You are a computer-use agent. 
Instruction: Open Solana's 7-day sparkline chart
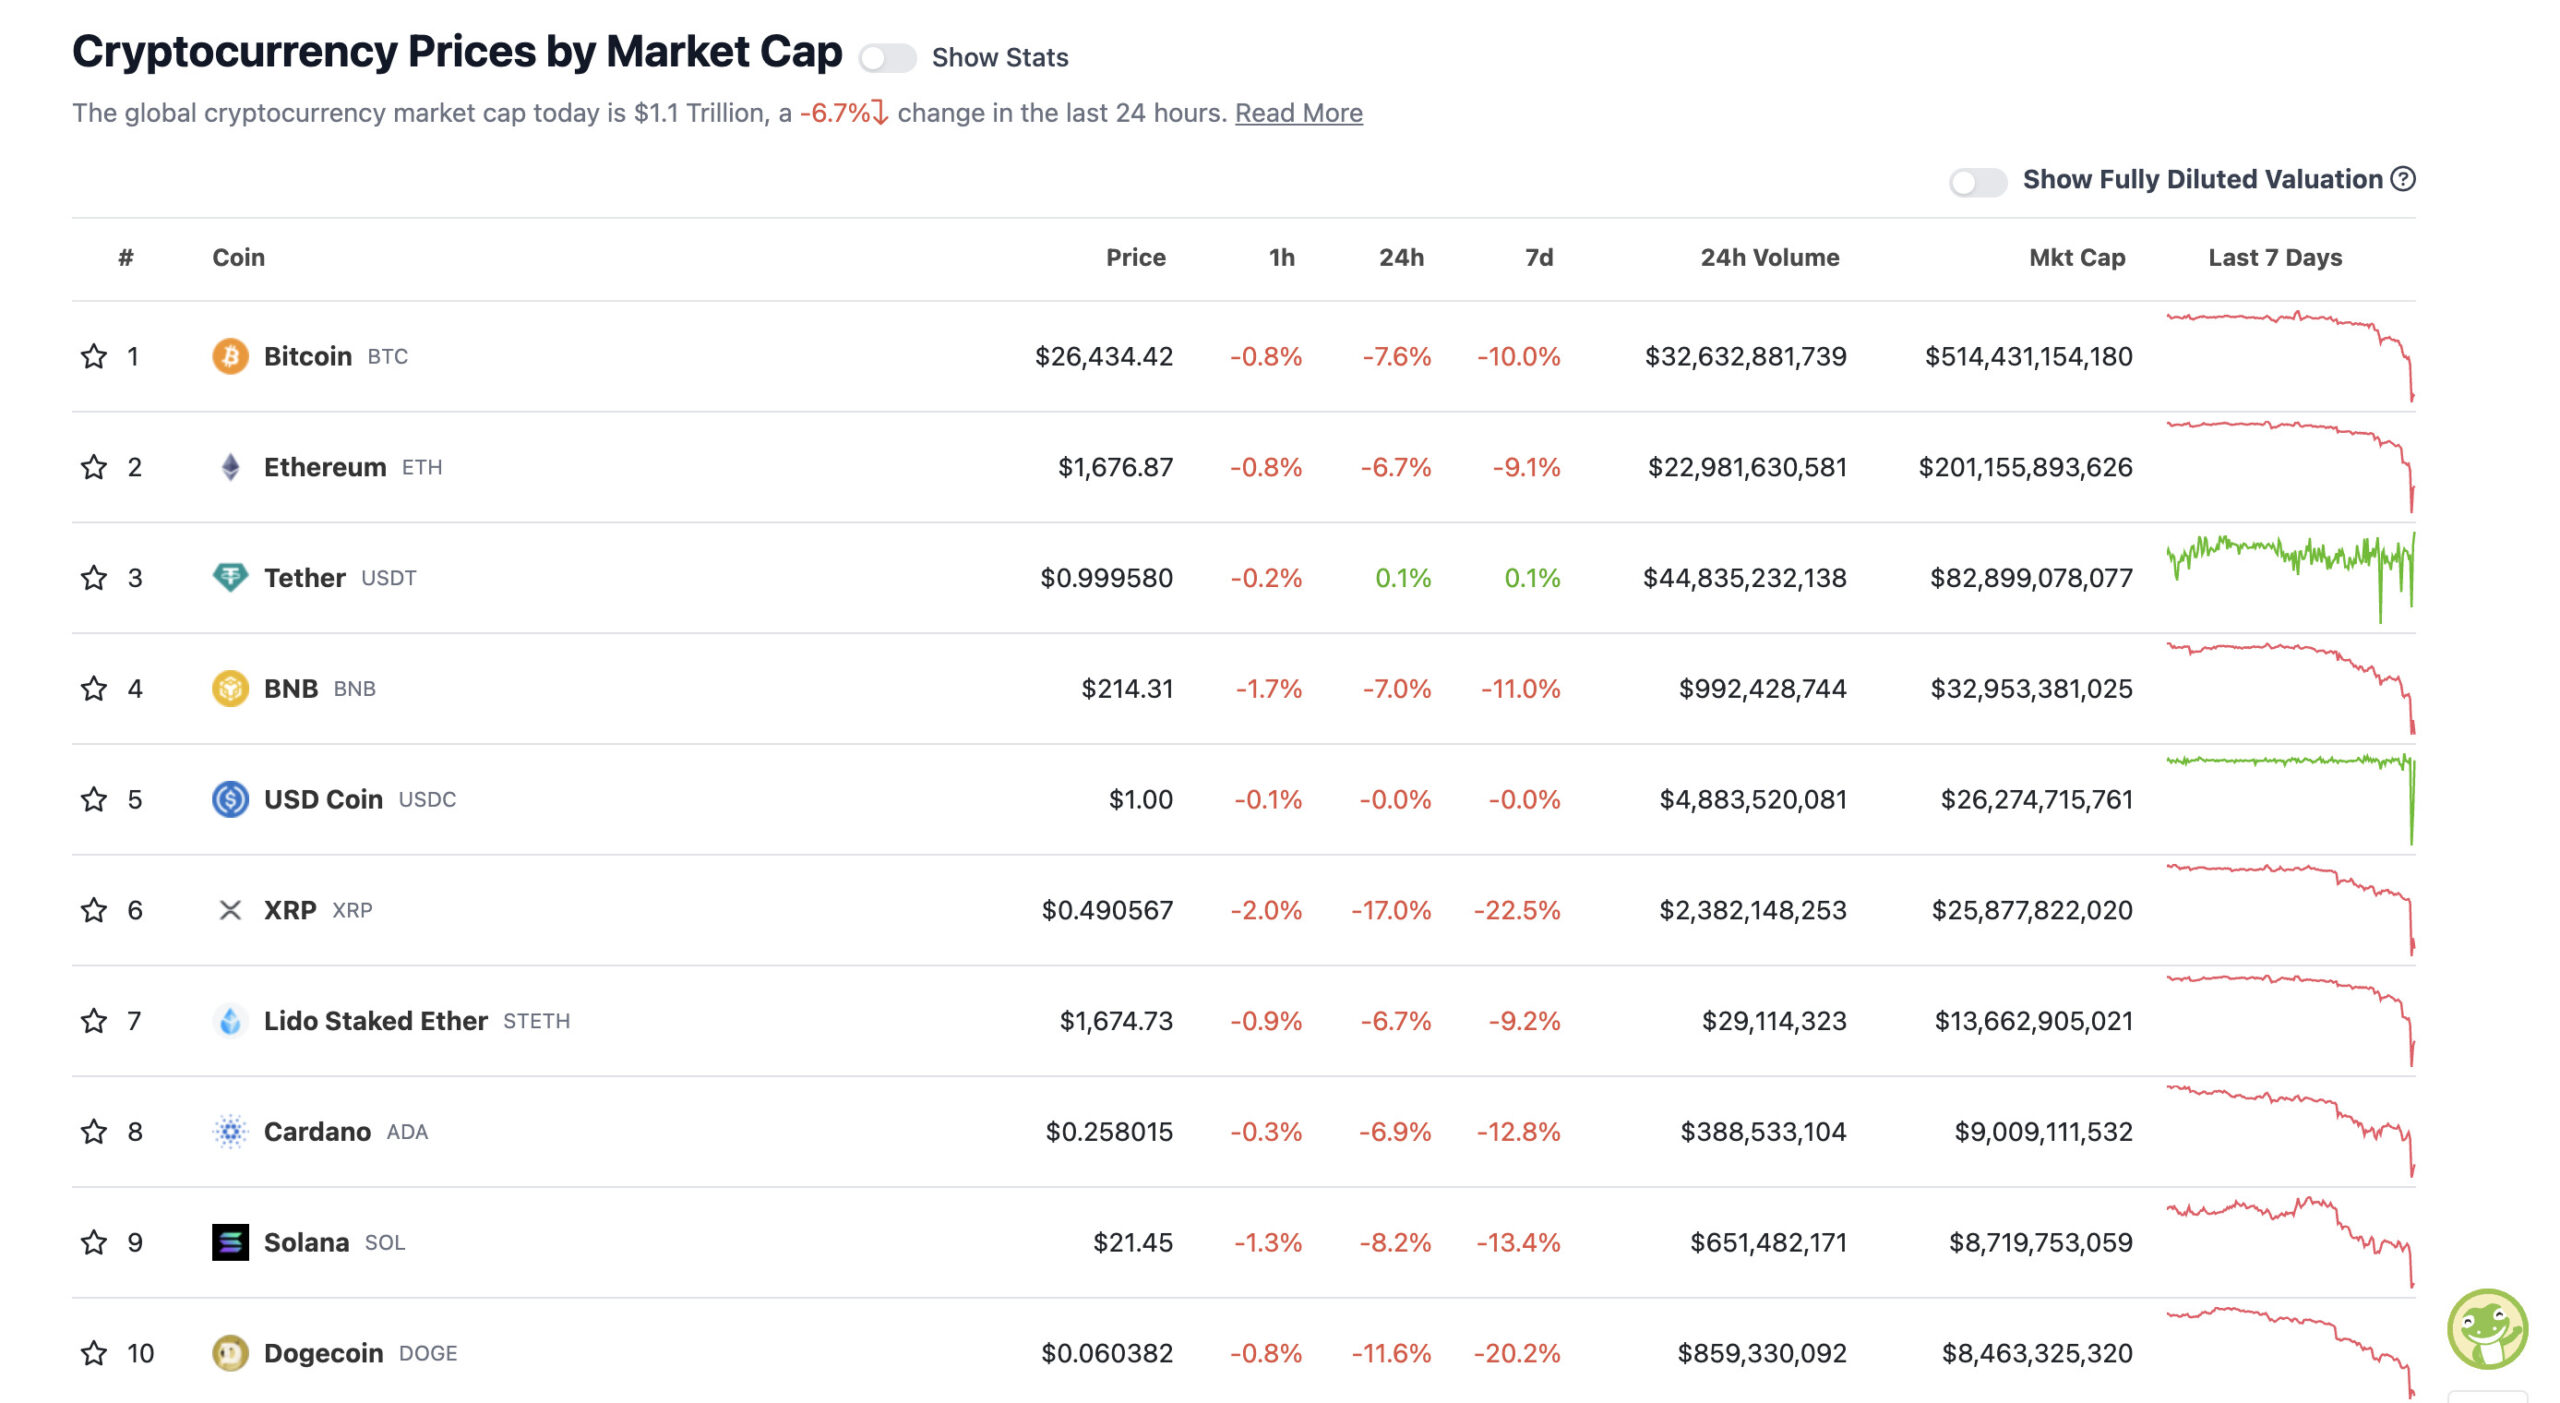(2290, 1243)
